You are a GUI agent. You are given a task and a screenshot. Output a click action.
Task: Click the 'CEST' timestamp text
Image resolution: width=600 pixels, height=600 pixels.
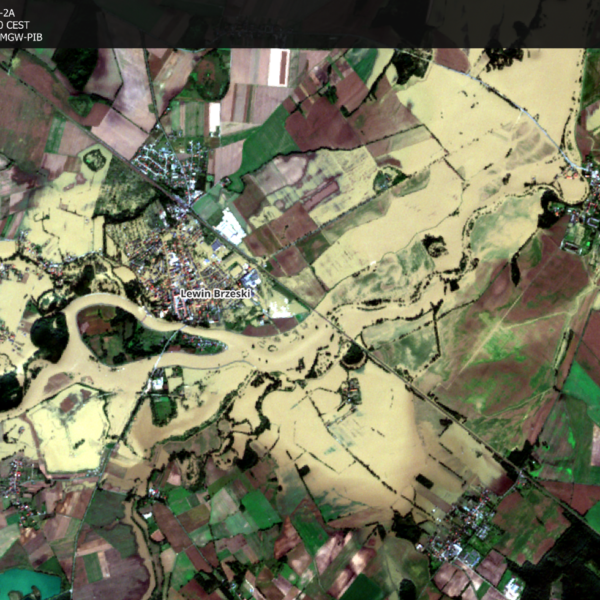coord(17,25)
